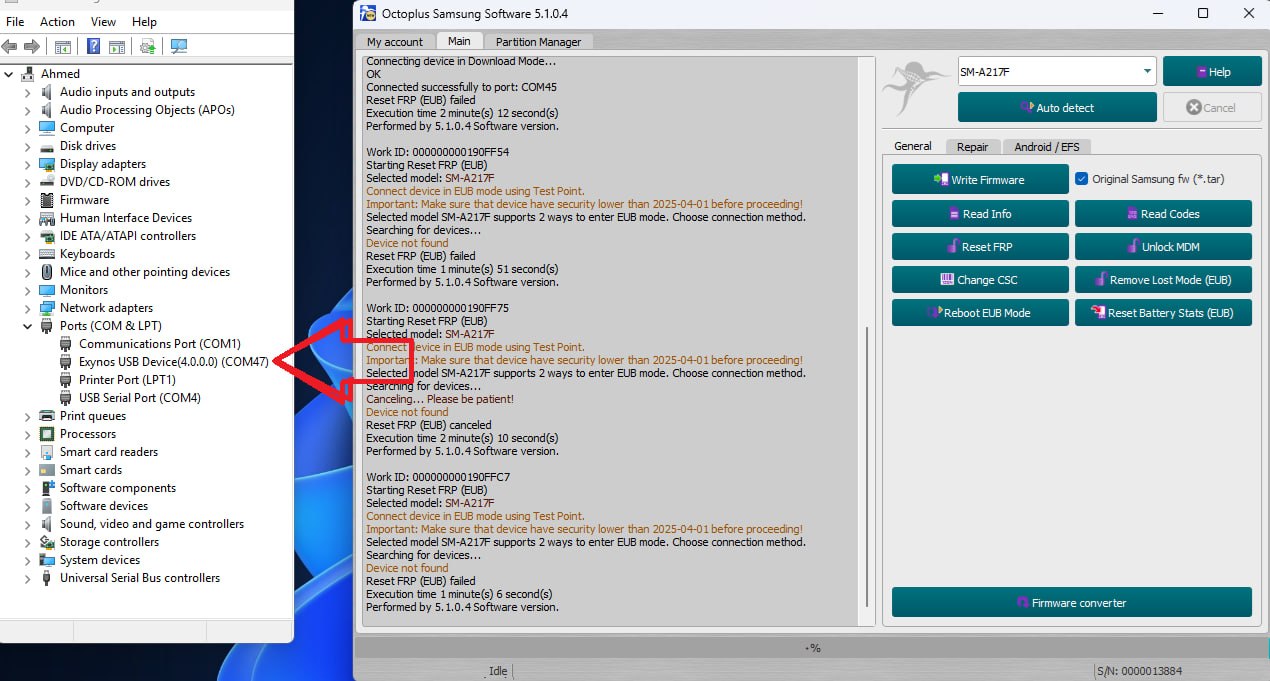Expand the Display adapters category
The width and height of the screenshot is (1270, 681).
tap(28, 164)
